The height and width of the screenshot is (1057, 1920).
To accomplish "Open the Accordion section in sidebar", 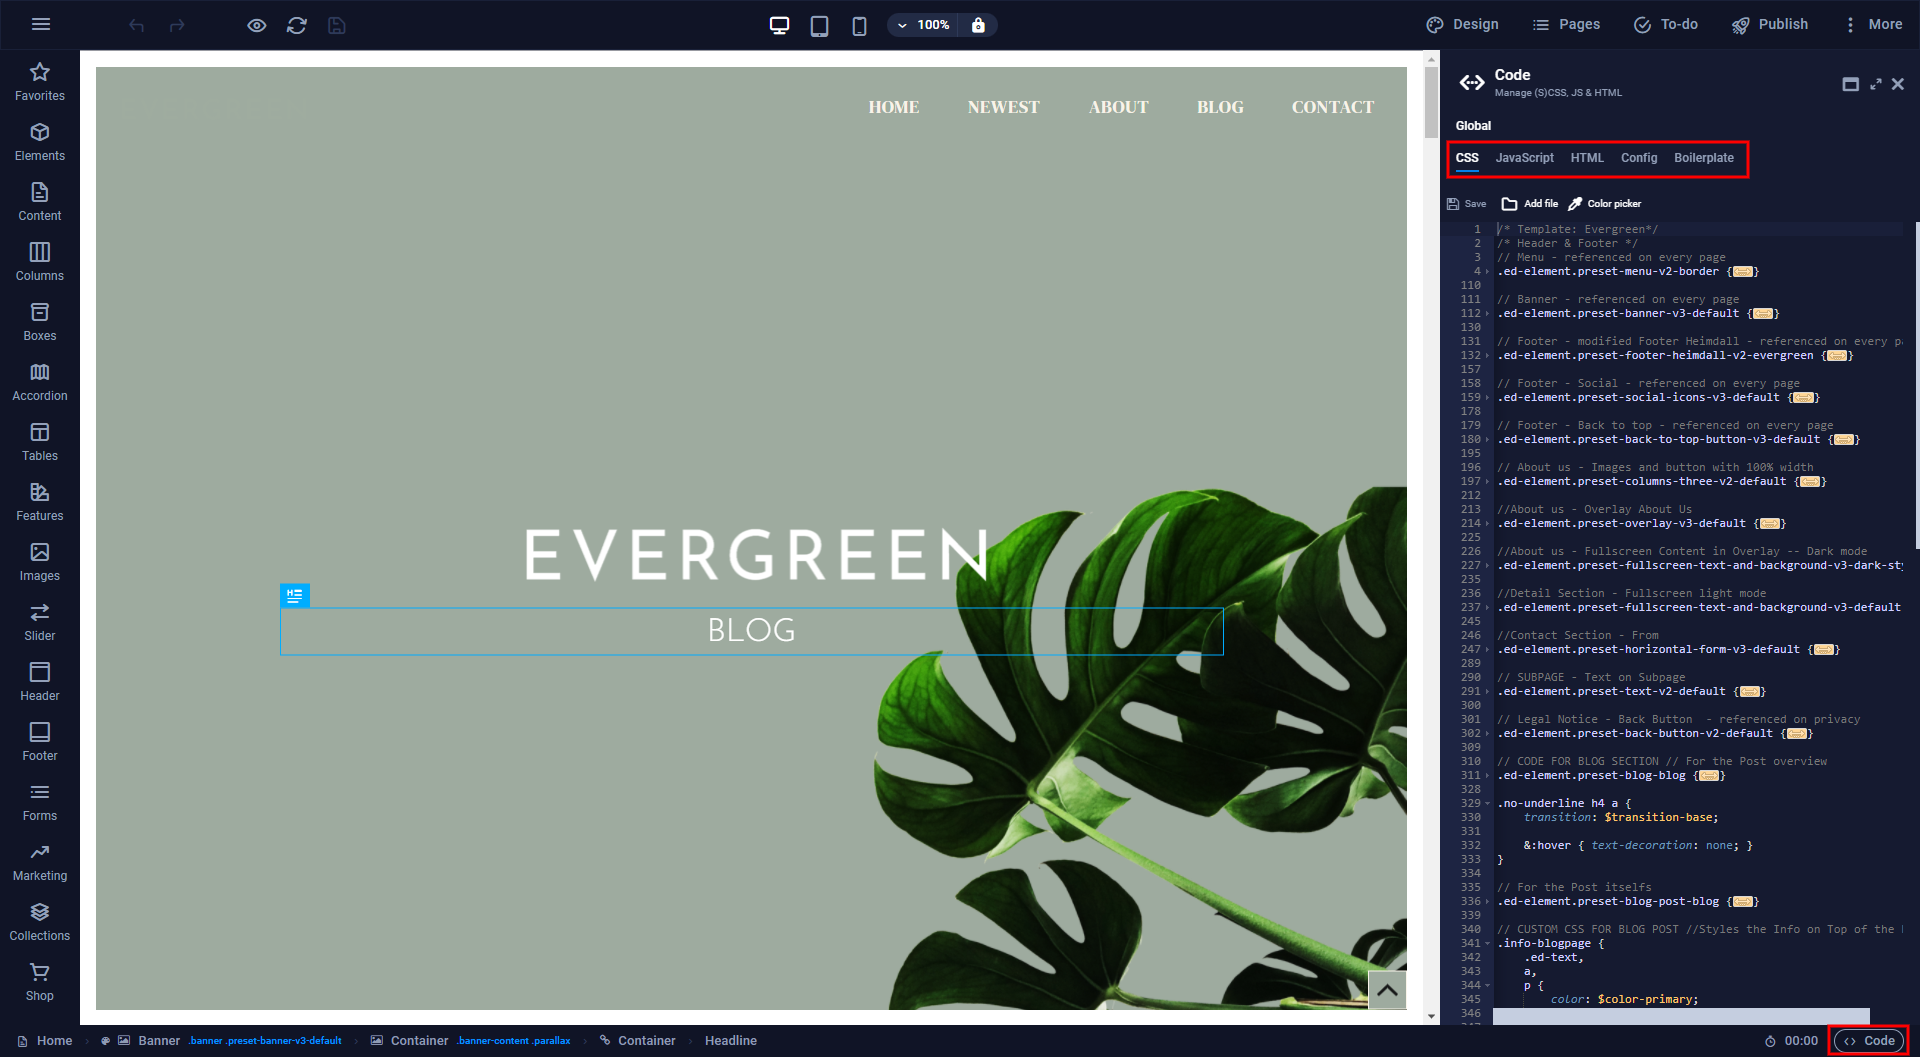I will pos(39,382).
